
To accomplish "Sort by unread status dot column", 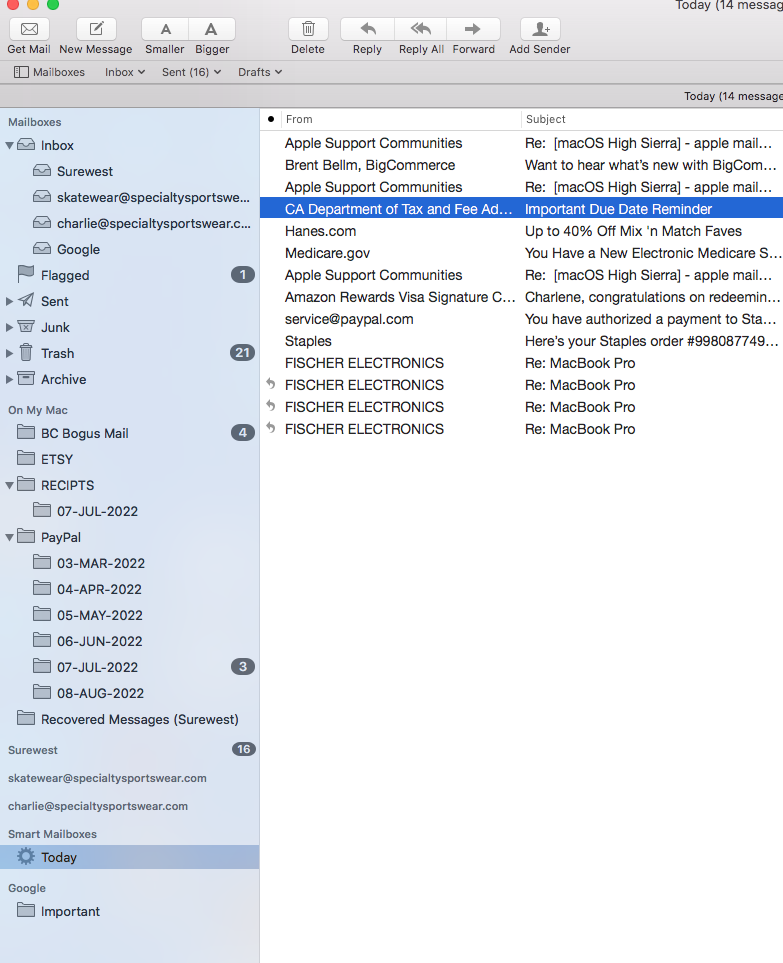I will (271, 119).
